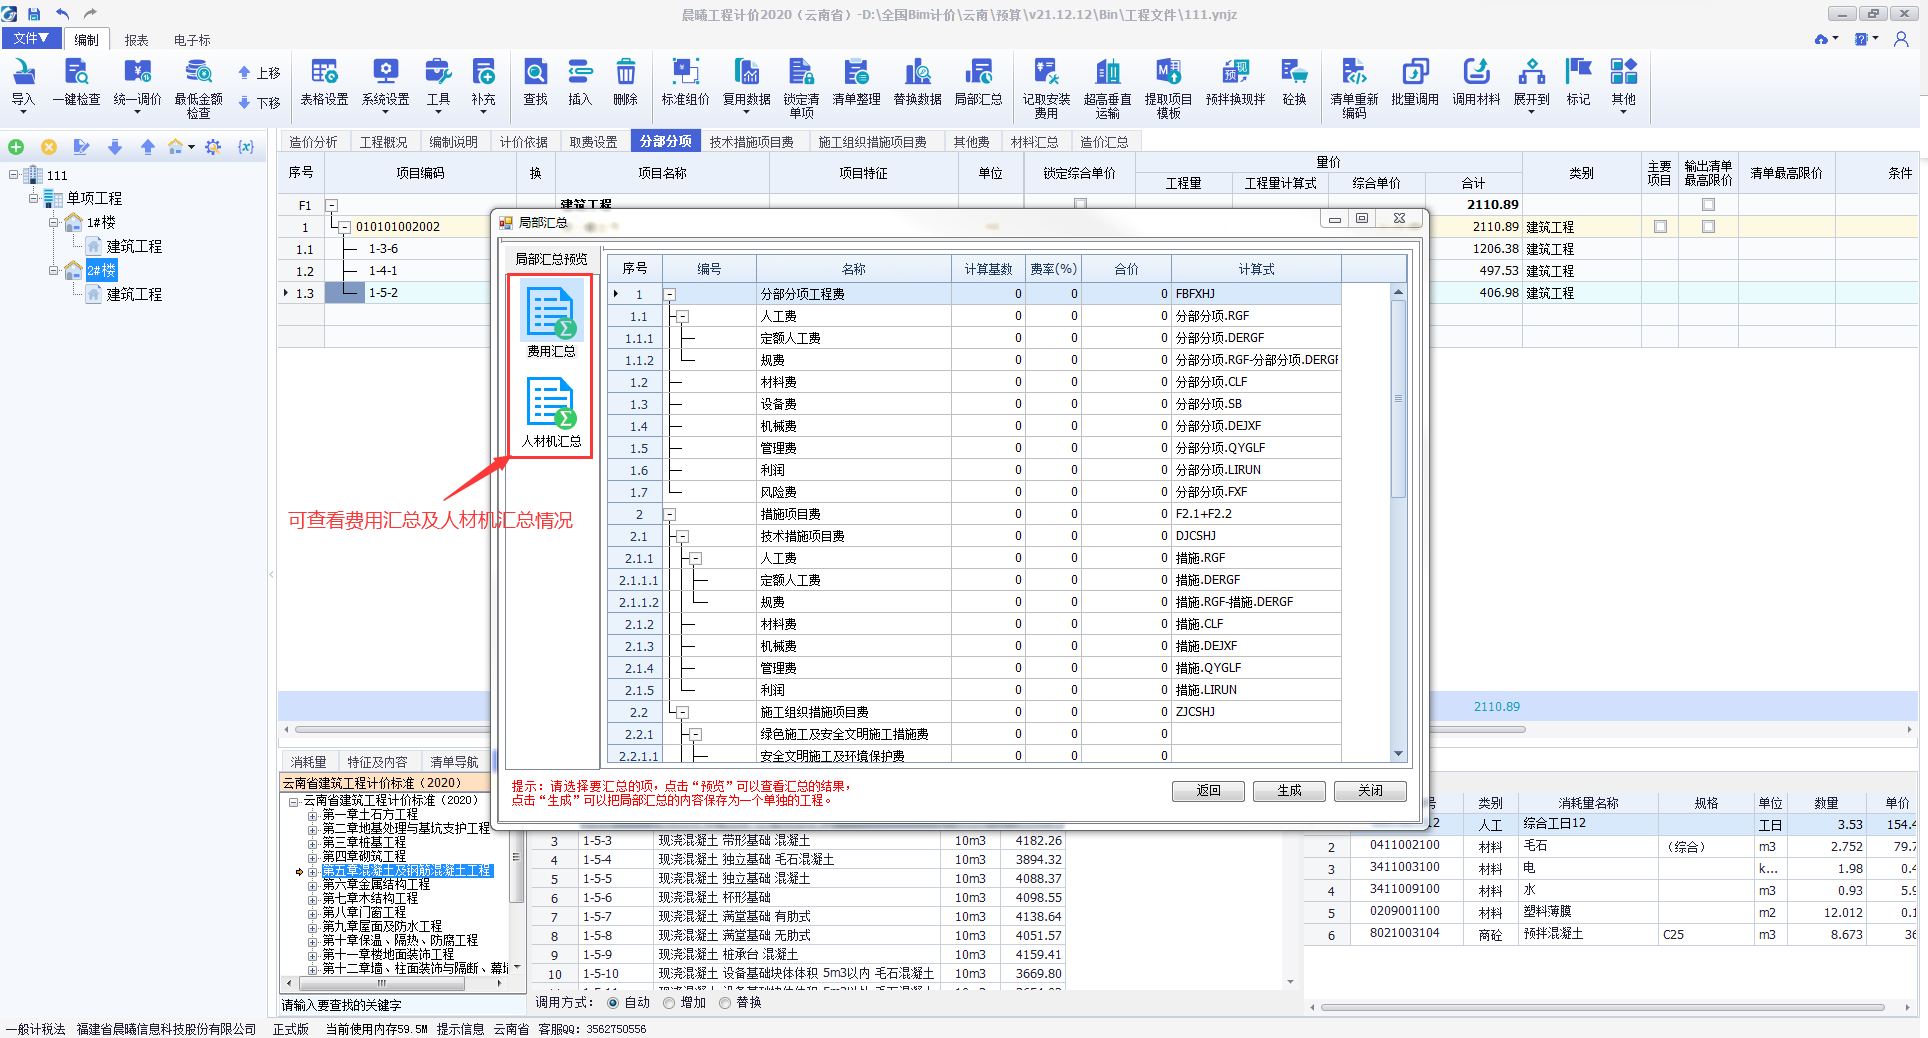The height and width of the screenshot is (1038, 1928).
Task: Collapse 技术措施项目费 row 2.1
Action: tap(682, 536)
